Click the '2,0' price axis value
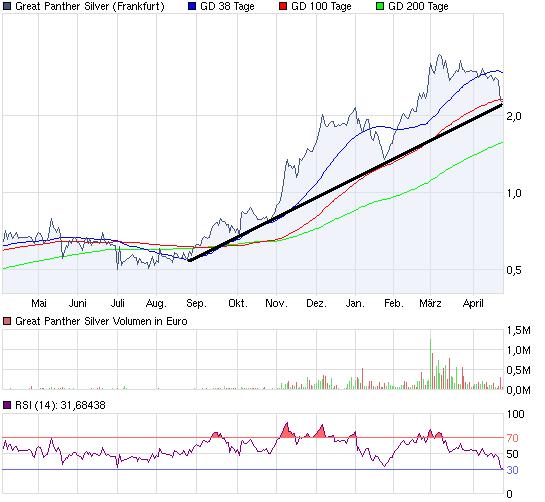This screenshot has height=502, width=545. tap(514, 116)
